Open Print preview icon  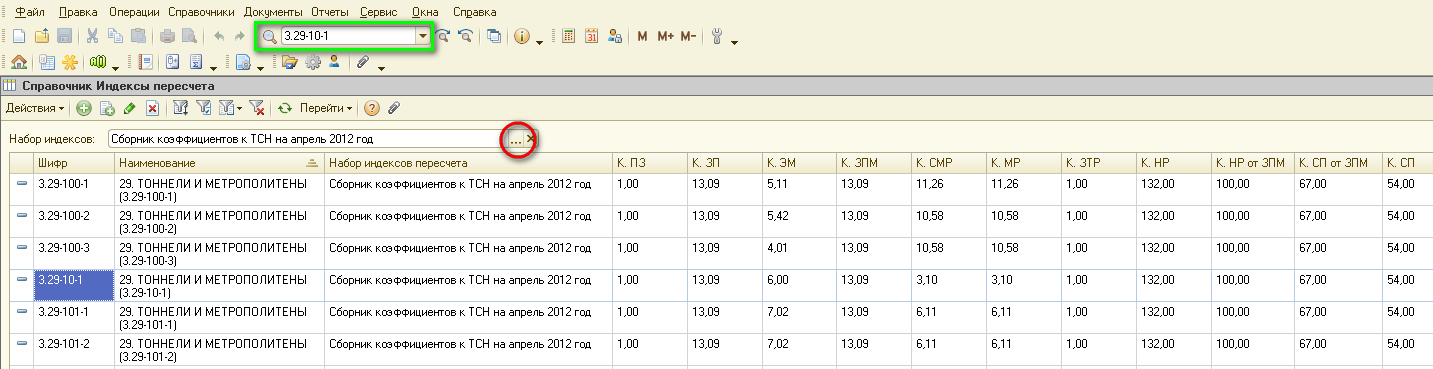188,36
